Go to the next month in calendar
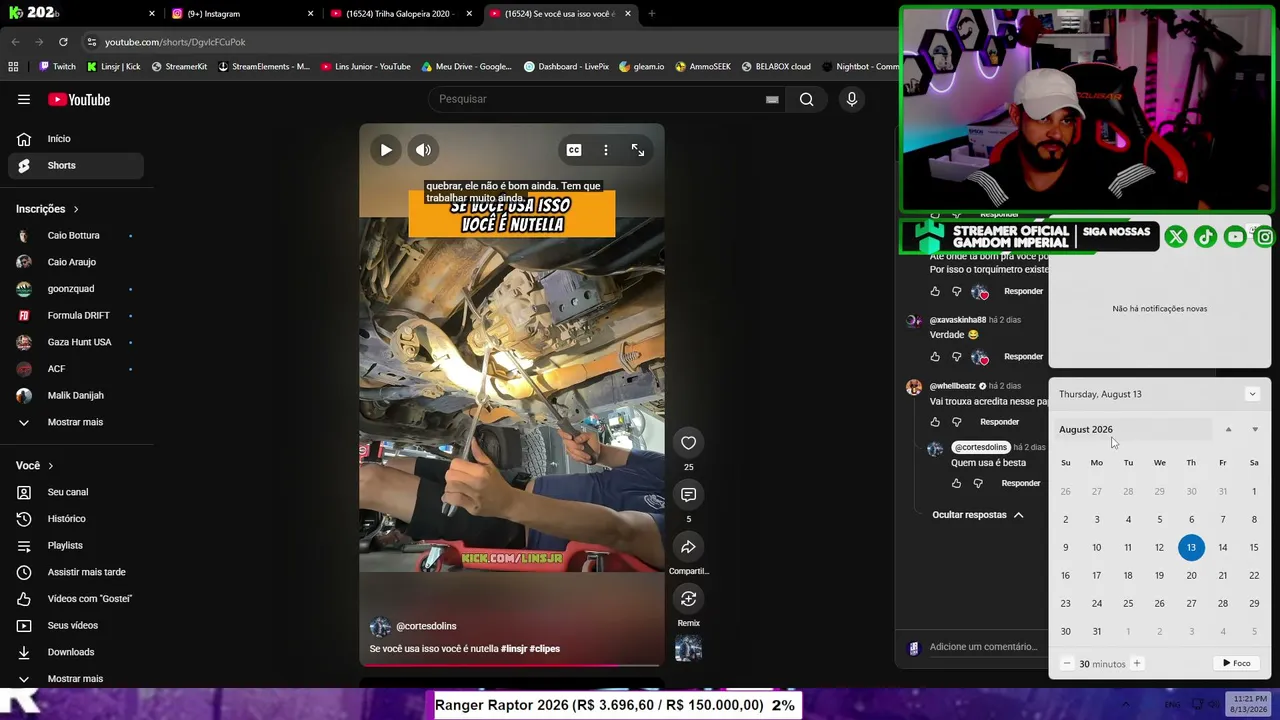 pyautogui.click(x=1255, y=430)
